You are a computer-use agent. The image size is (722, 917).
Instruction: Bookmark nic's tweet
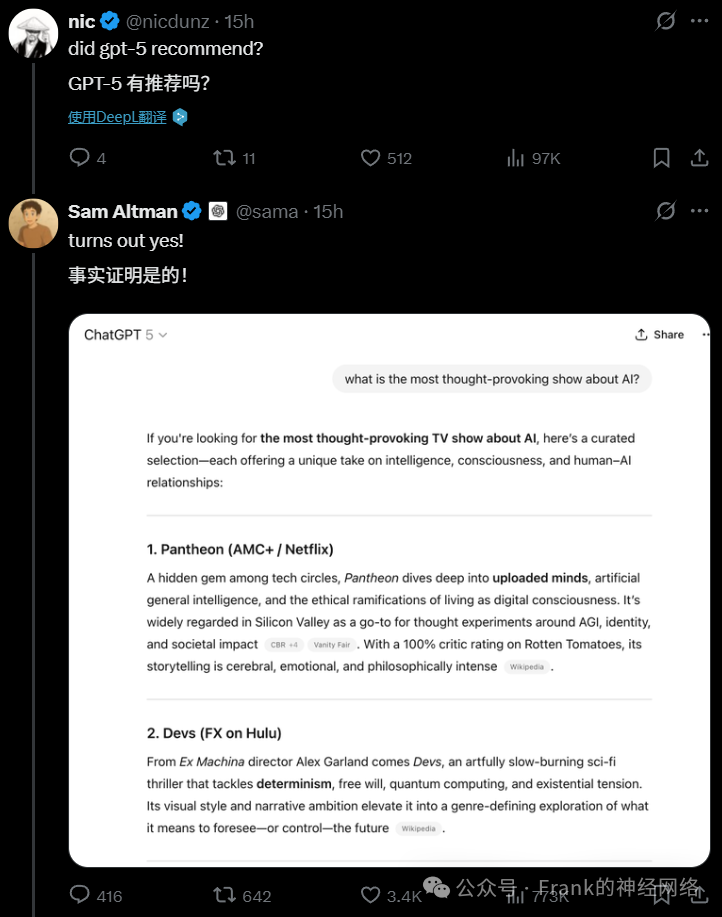click(661, 157)
